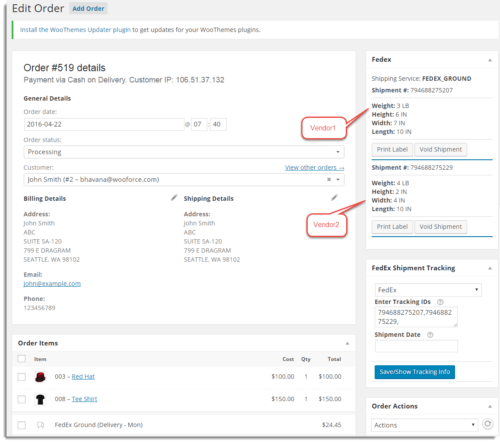Check the Tee Shirt item checkbox
This screenshot has width=500, height=443.
[22, 399]
